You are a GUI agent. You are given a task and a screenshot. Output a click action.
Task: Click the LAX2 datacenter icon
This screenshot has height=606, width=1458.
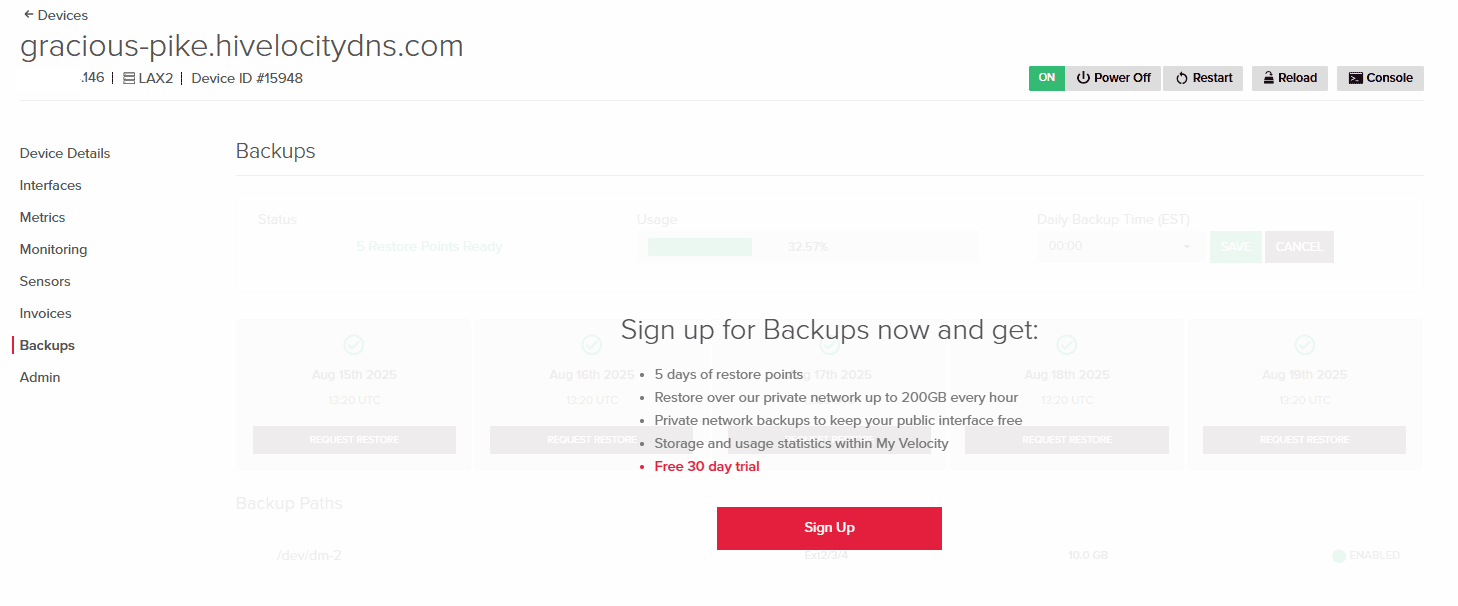(x=129, y=78)
